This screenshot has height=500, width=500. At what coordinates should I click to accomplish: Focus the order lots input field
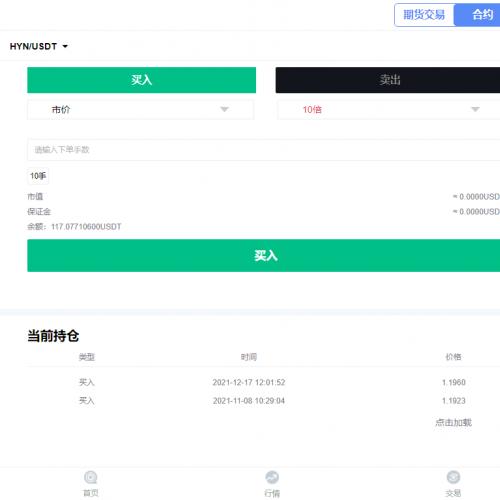(264, 150)
